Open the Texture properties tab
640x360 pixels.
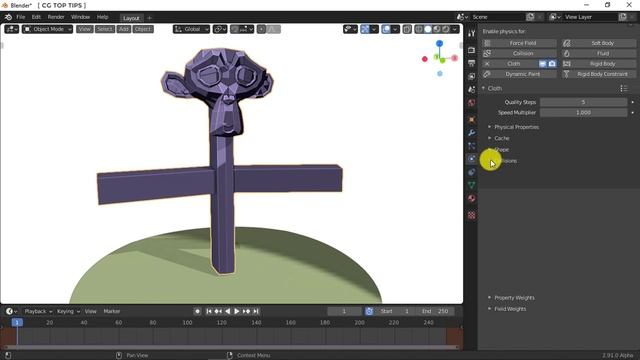pyautogui.click(x=471, y=215)
